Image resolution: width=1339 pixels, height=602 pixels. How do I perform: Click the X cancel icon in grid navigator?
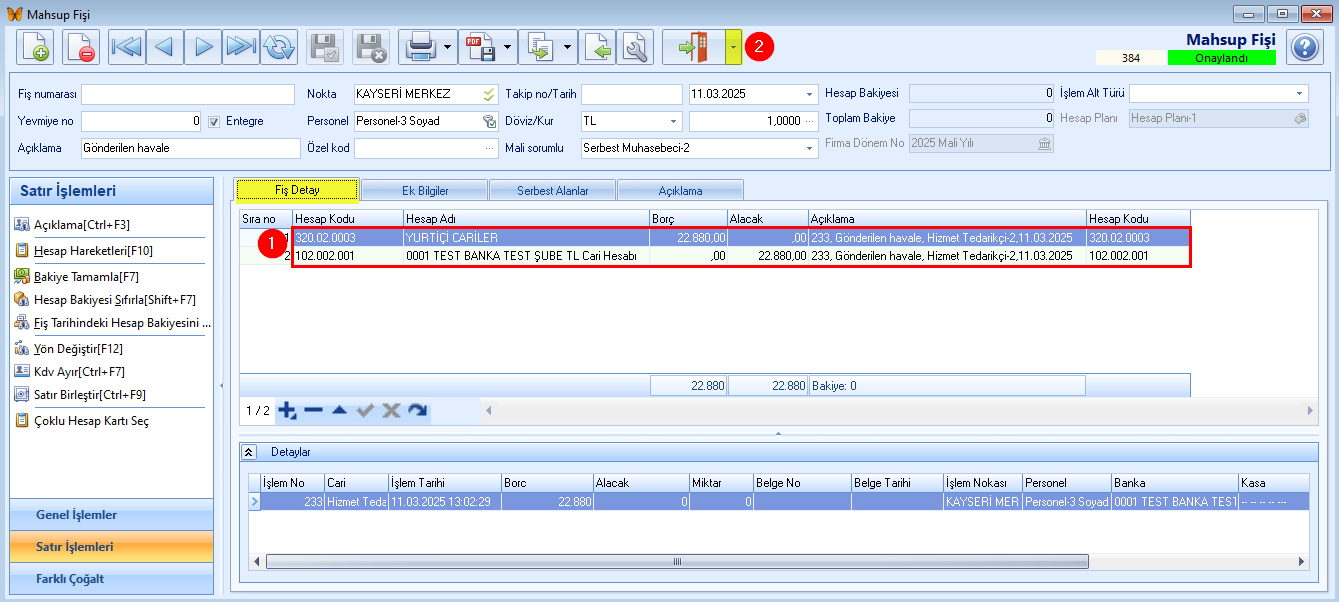pyautogui.click(x=391, y=410)
